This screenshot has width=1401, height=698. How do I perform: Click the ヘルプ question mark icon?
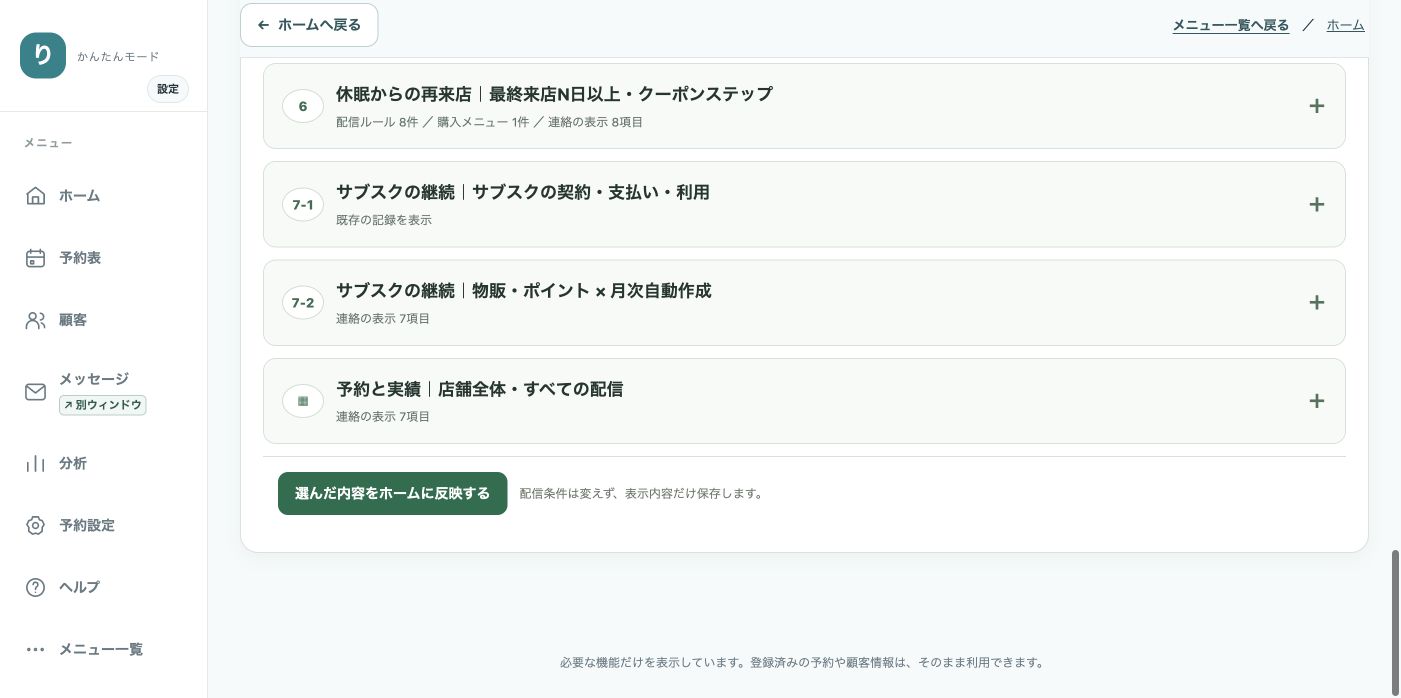[35, 588]
